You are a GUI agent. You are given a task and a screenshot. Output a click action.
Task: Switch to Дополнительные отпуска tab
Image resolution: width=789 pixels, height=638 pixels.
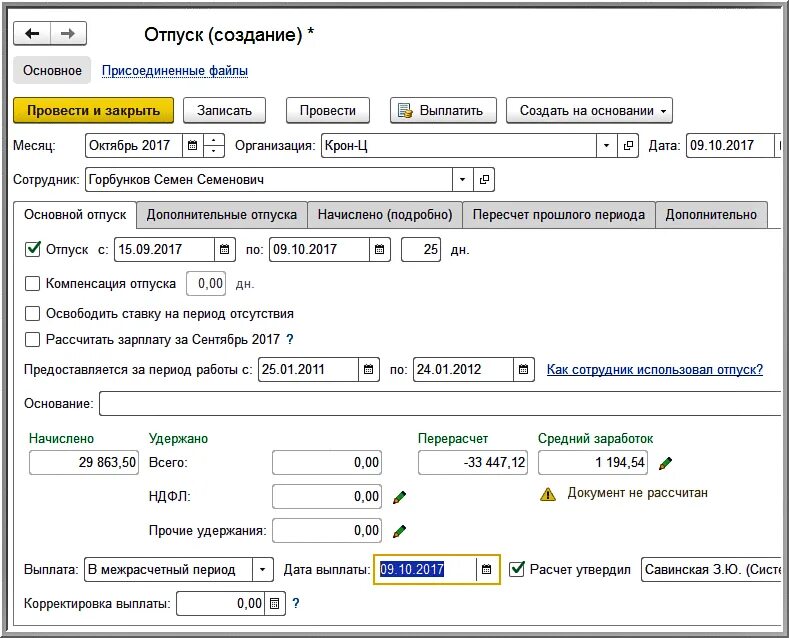pos(221,215)
